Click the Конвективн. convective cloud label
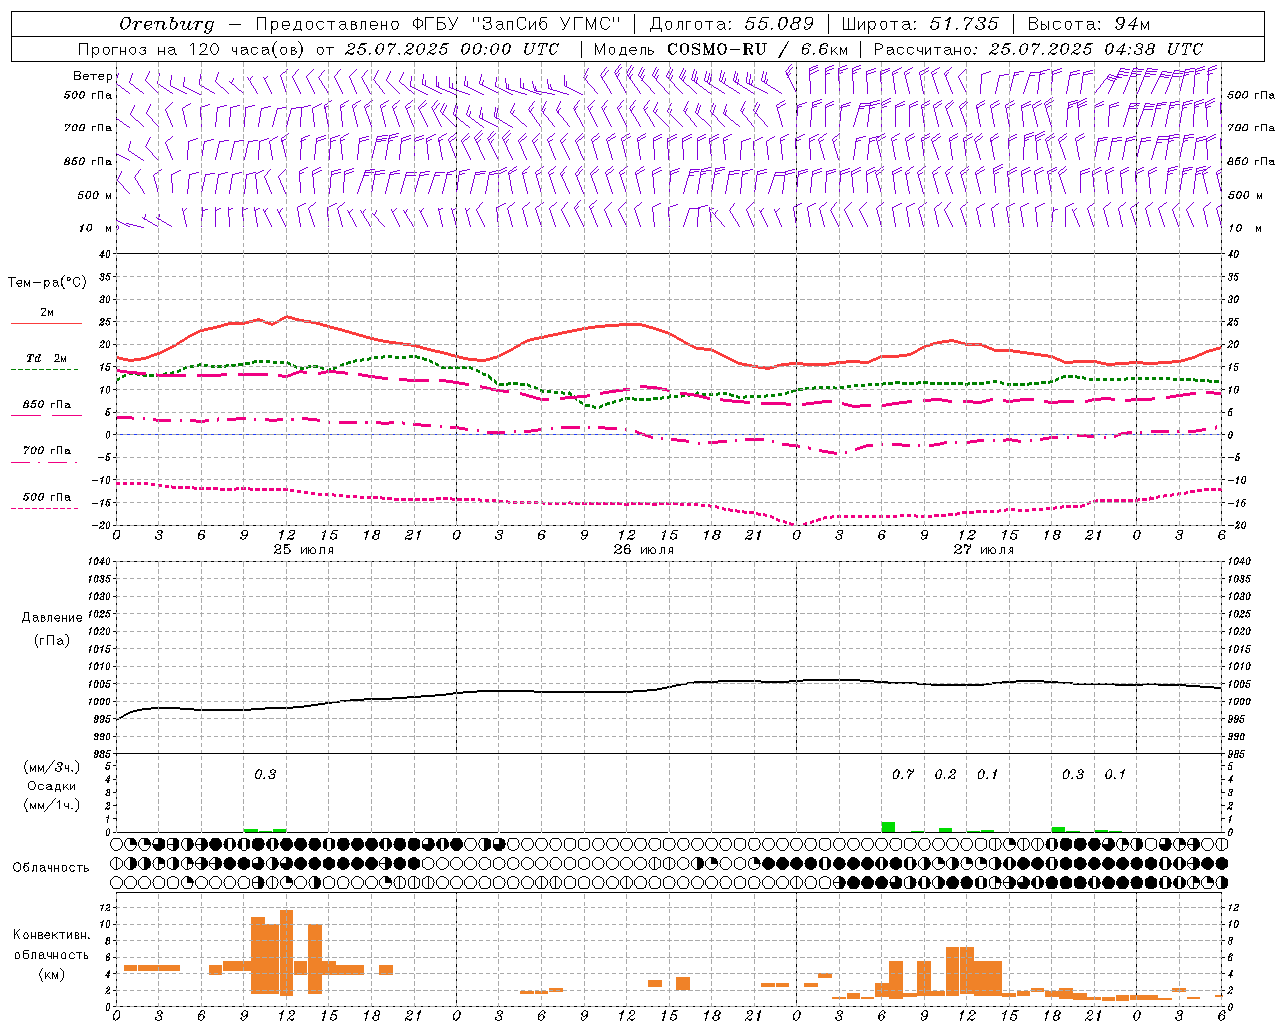The image size is (1280, 1024). point(52,935)
